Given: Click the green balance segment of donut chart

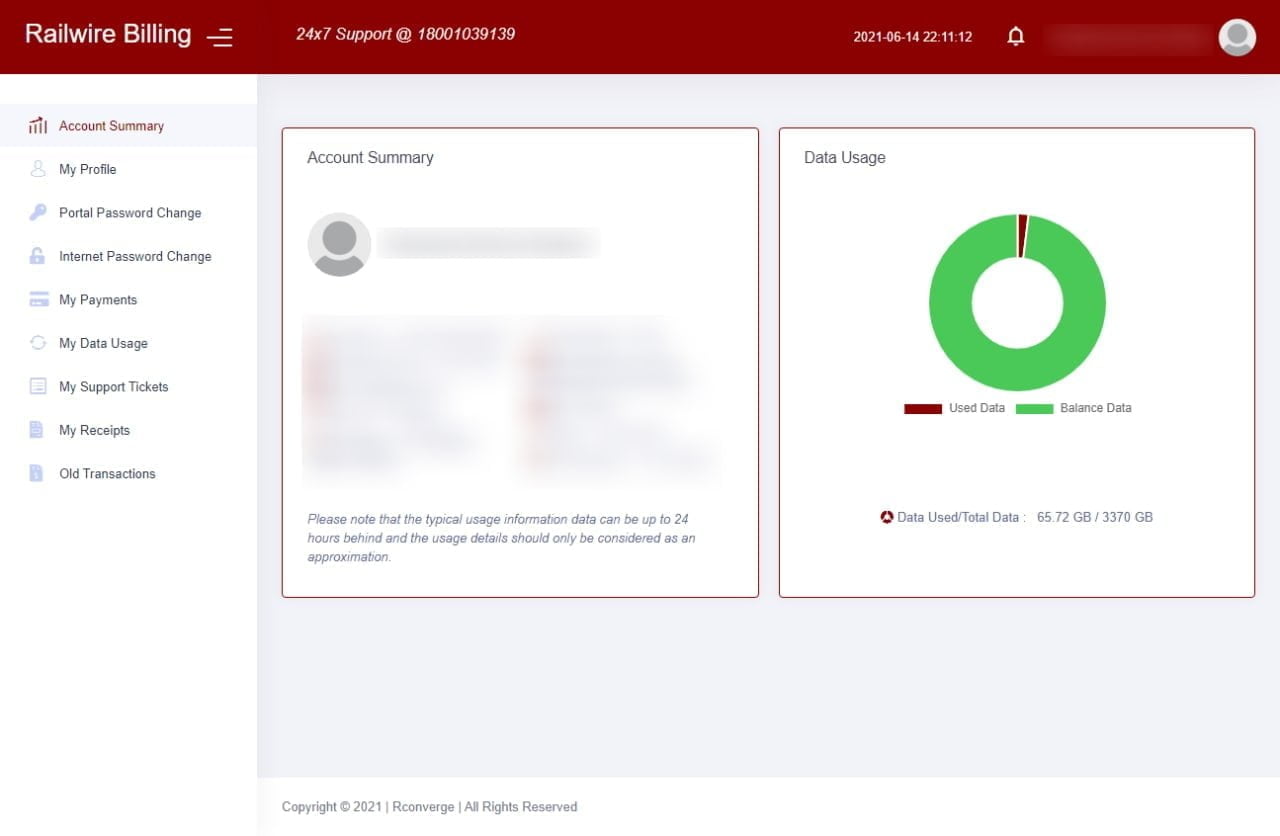Looking at the screenshot, I should 1017,369.
